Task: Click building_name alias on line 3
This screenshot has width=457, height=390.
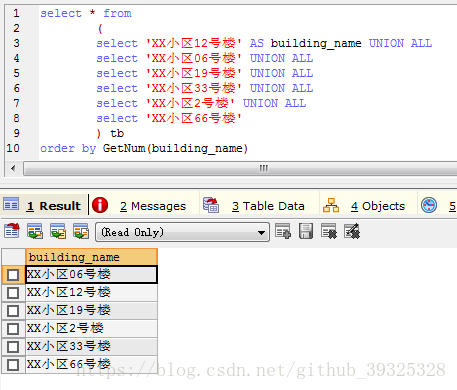Action: click(x=316, y=43)
